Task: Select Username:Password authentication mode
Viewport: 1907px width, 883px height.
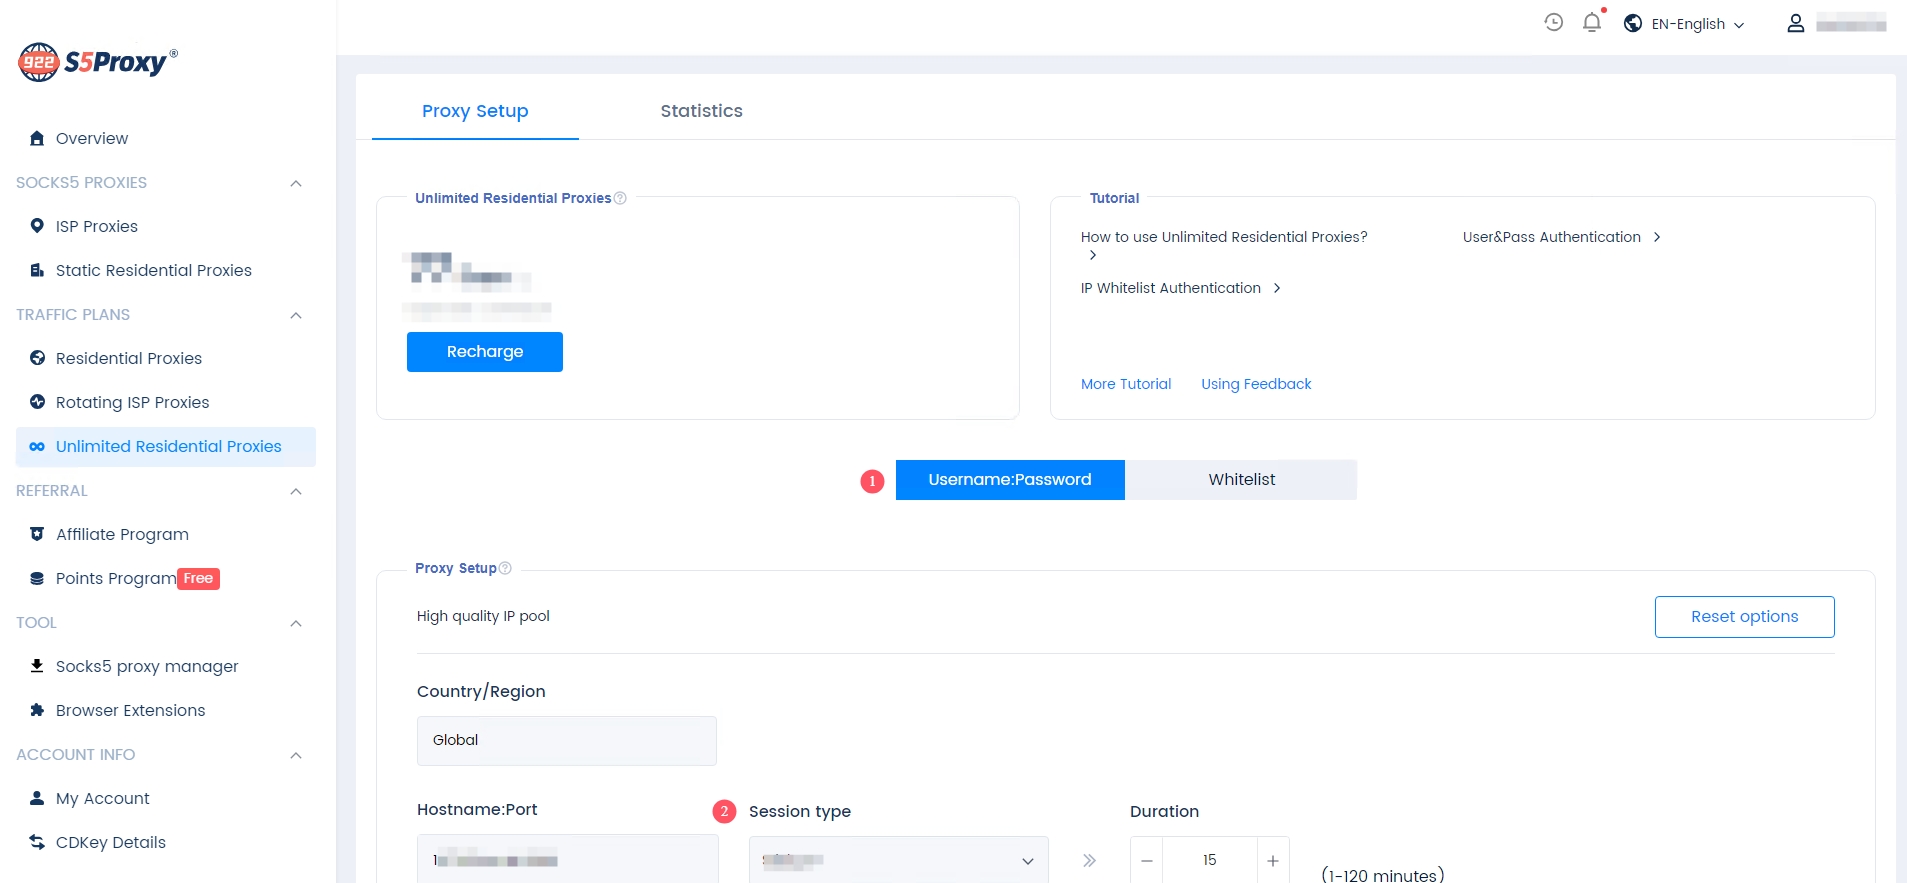Action: (x=1009, y=480)
